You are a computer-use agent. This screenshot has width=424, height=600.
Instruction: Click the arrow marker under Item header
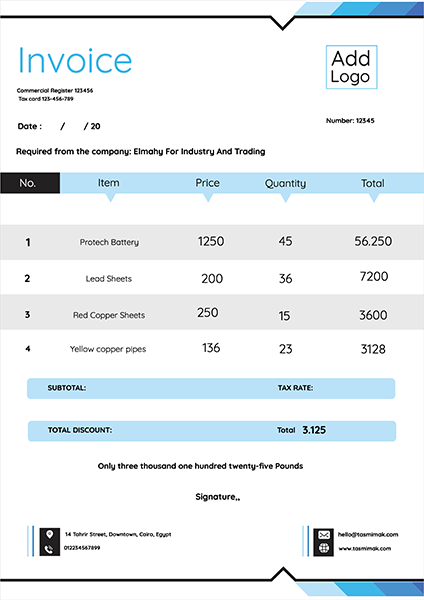110,197
